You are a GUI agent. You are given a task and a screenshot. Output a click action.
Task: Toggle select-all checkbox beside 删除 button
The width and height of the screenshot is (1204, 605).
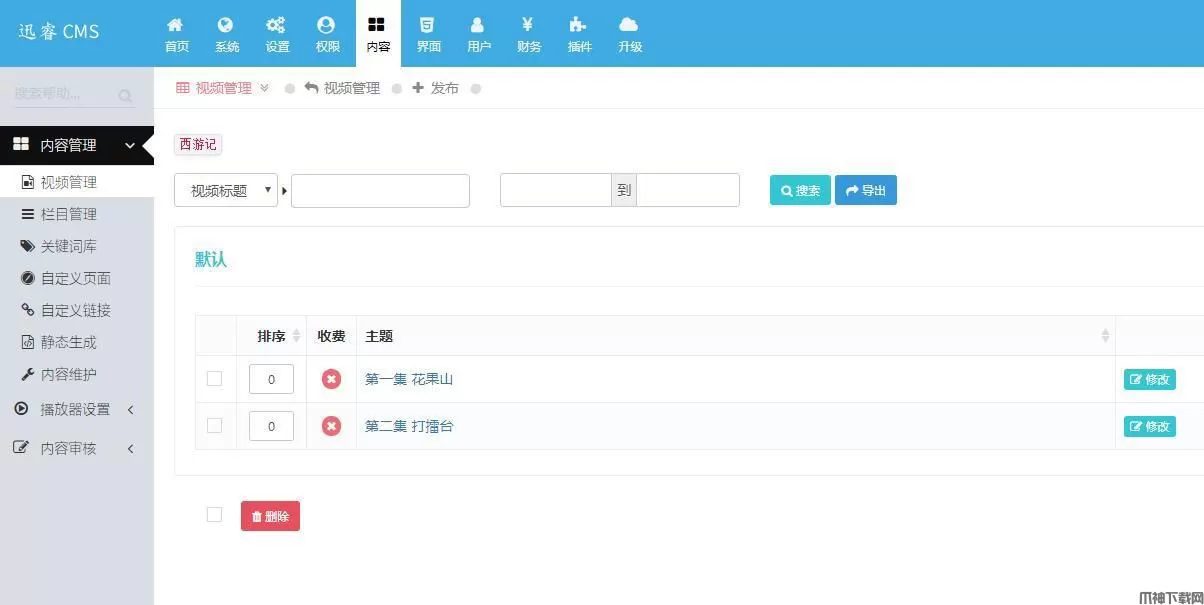tap(214, 515)
